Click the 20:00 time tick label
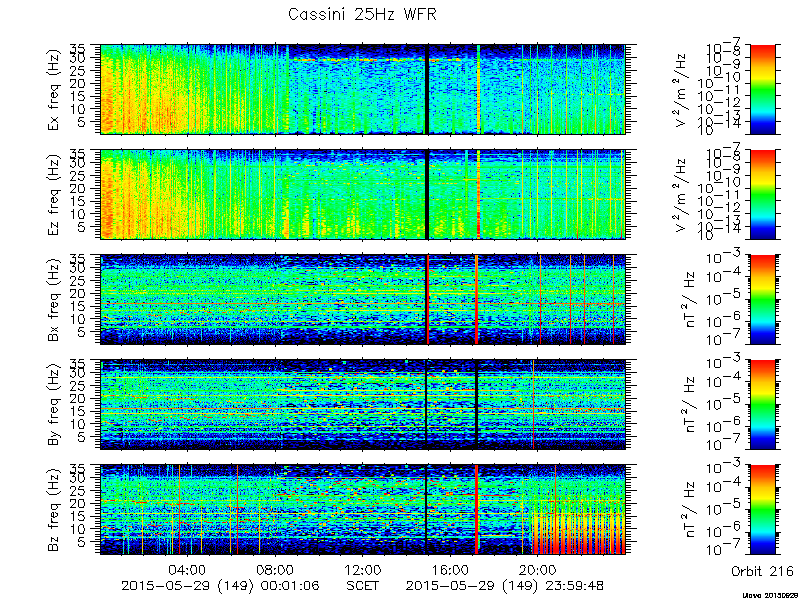The height and width of the screenshot is (600, 800). tap(538, 569)
